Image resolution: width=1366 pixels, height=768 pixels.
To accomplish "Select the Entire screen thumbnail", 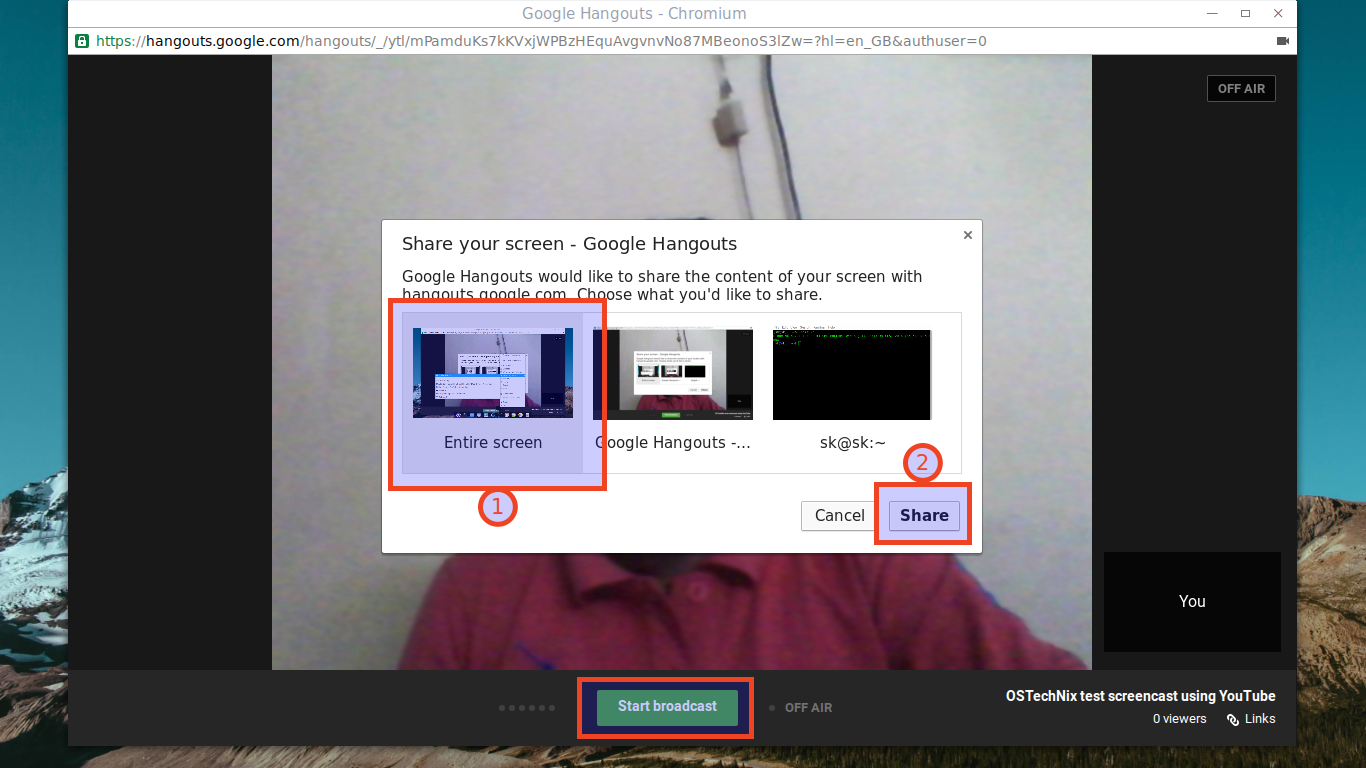I will pyautogui.click(x=493, y=374).
